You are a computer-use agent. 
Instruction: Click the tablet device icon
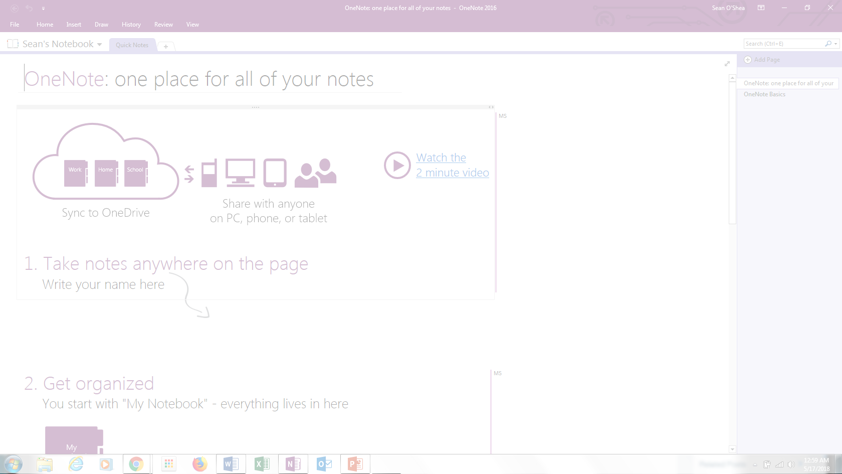coord(275,173)
